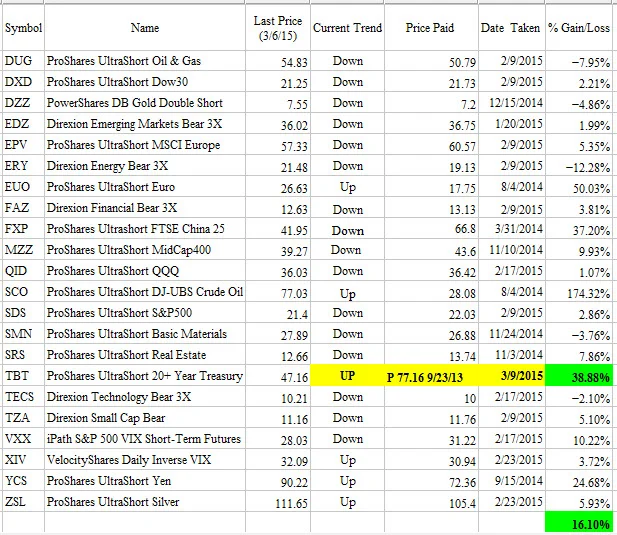Select the FXP symbol cell
617x535 pixels.
pos(23,229)
